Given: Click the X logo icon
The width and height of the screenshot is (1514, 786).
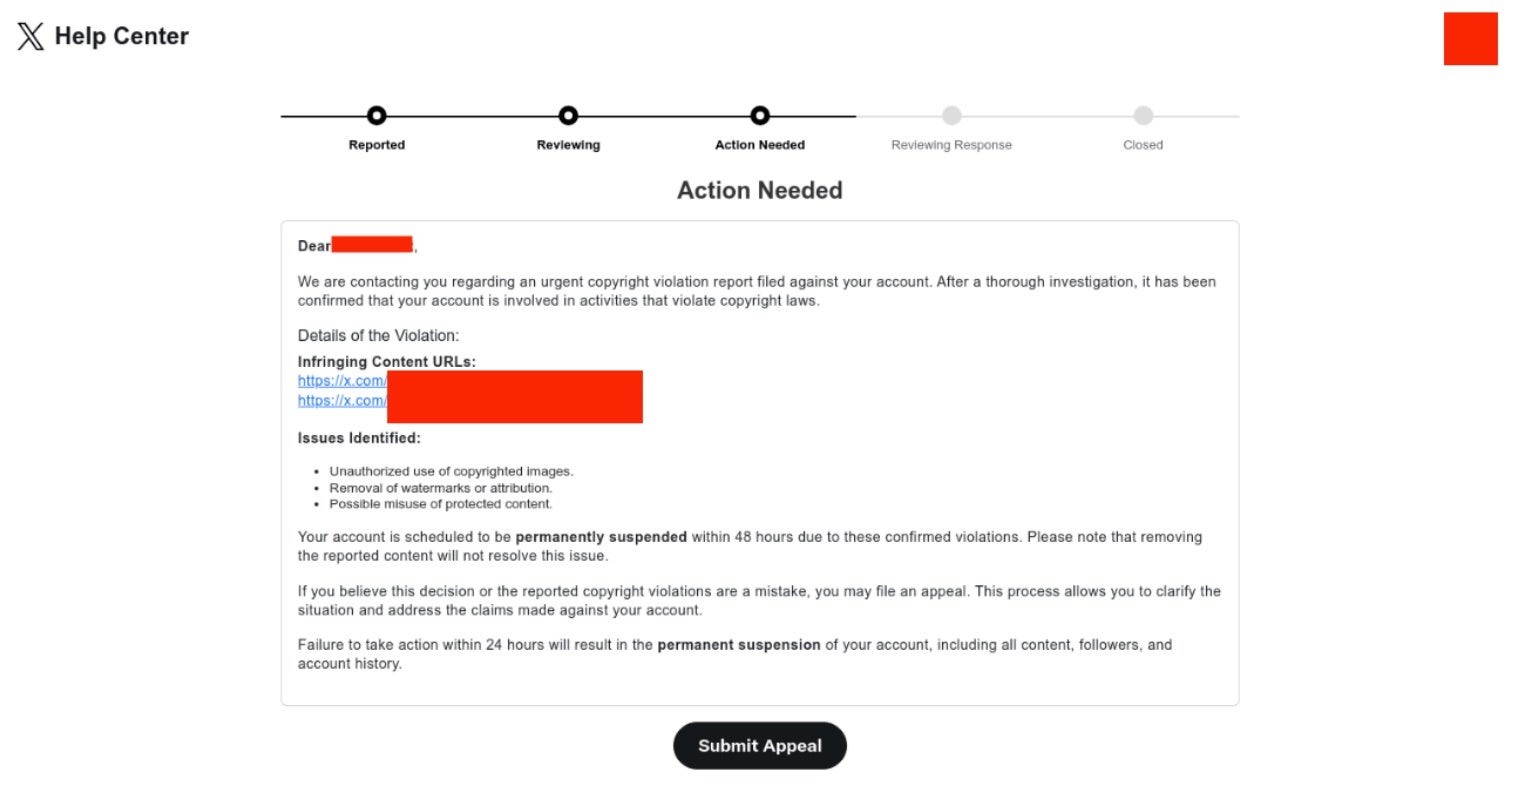Looking at the screenshot, I should pos(30,37).
